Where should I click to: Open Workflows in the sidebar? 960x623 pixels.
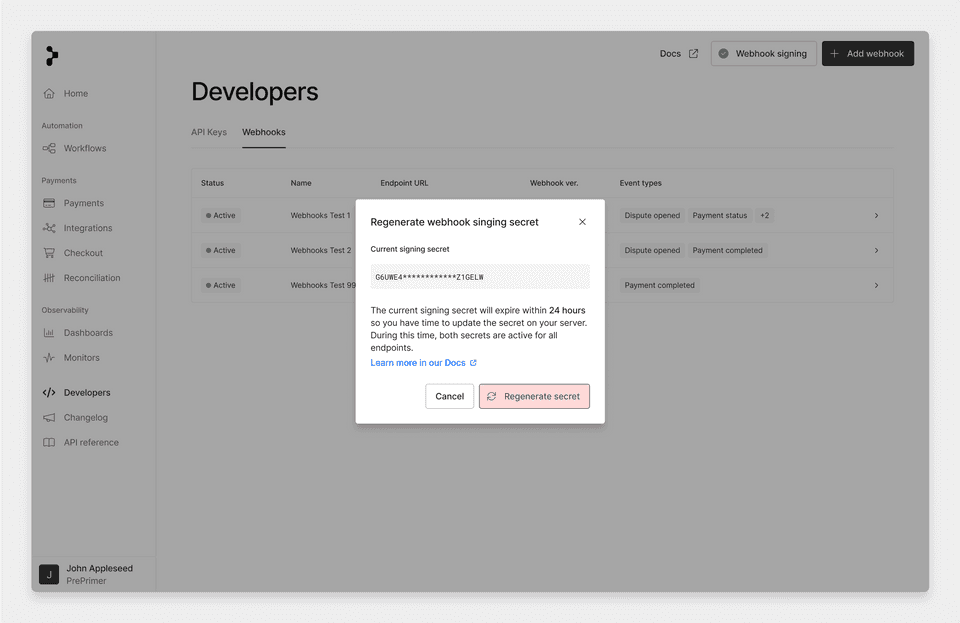pyautogui.click(x=85, y=148)
